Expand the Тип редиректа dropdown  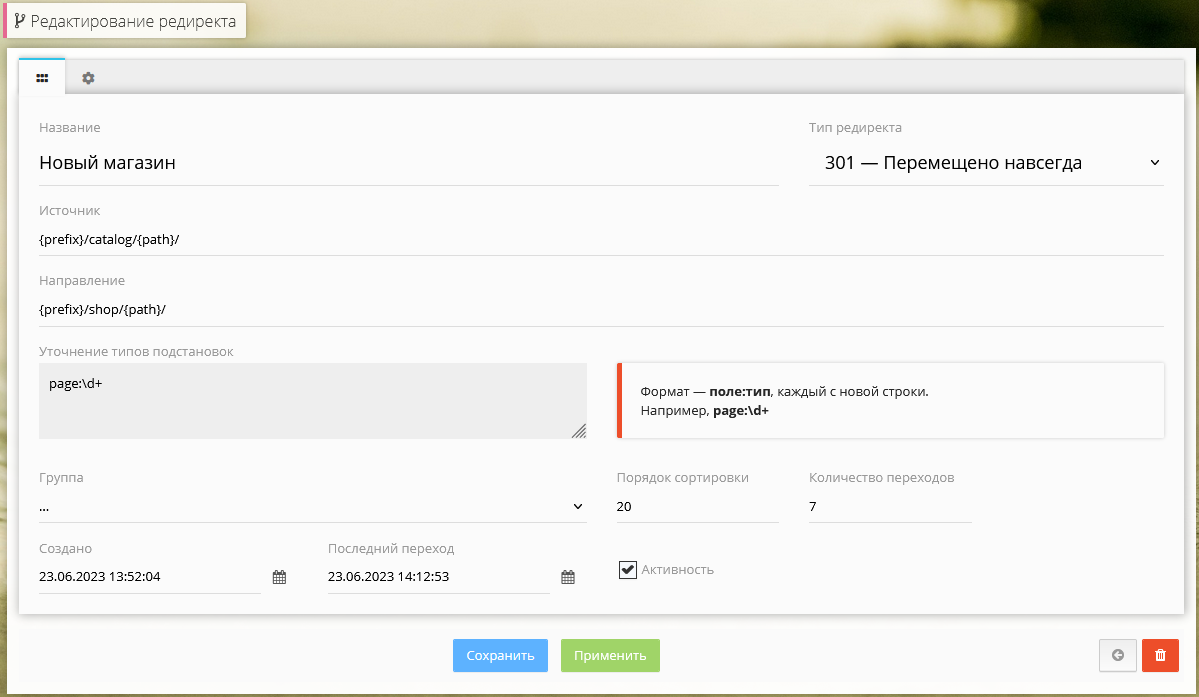pyautogui.click(x=985, y=163)
